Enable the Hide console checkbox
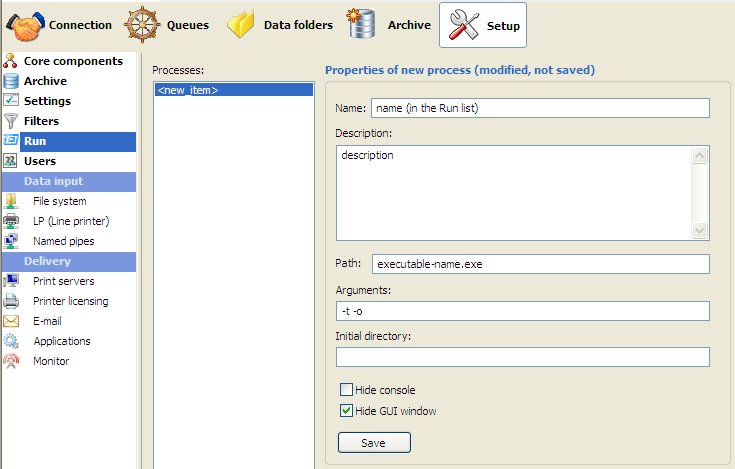The width and height of the screenshot is (735, 469). pos(346,390)
